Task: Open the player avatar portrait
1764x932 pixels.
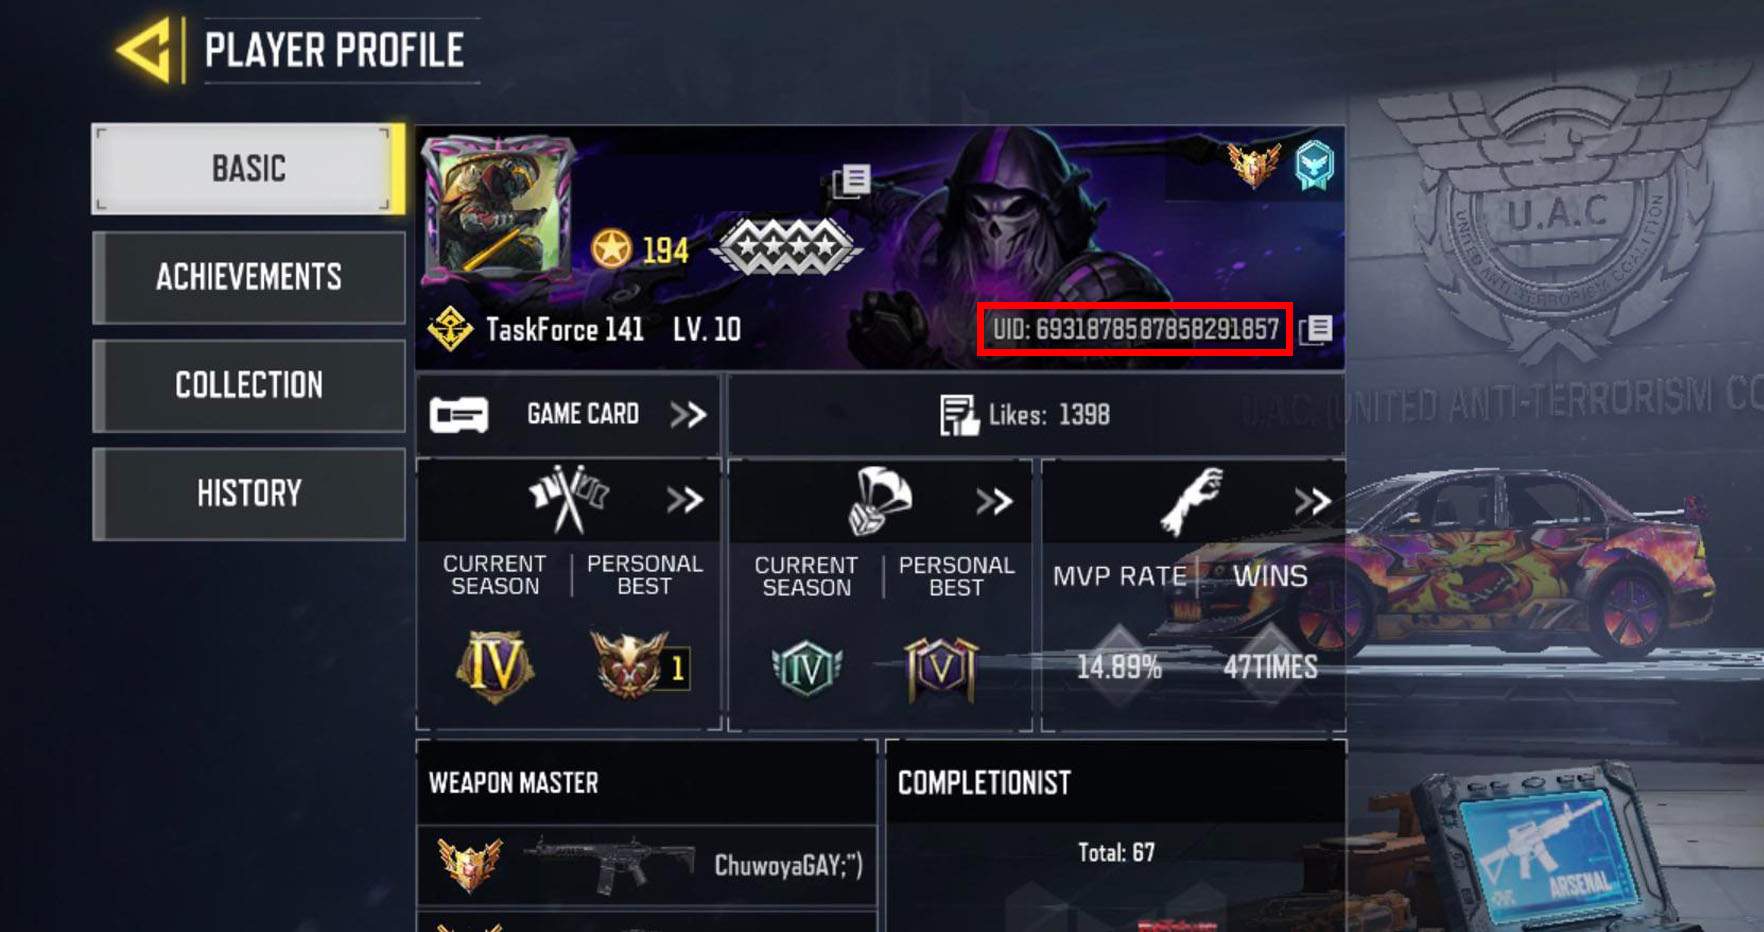Action: click(x=498, y=206)
